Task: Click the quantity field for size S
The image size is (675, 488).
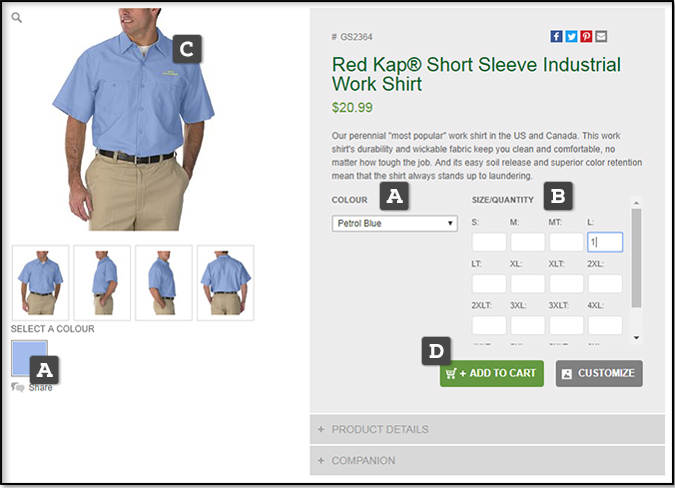Action: (489, 242)
